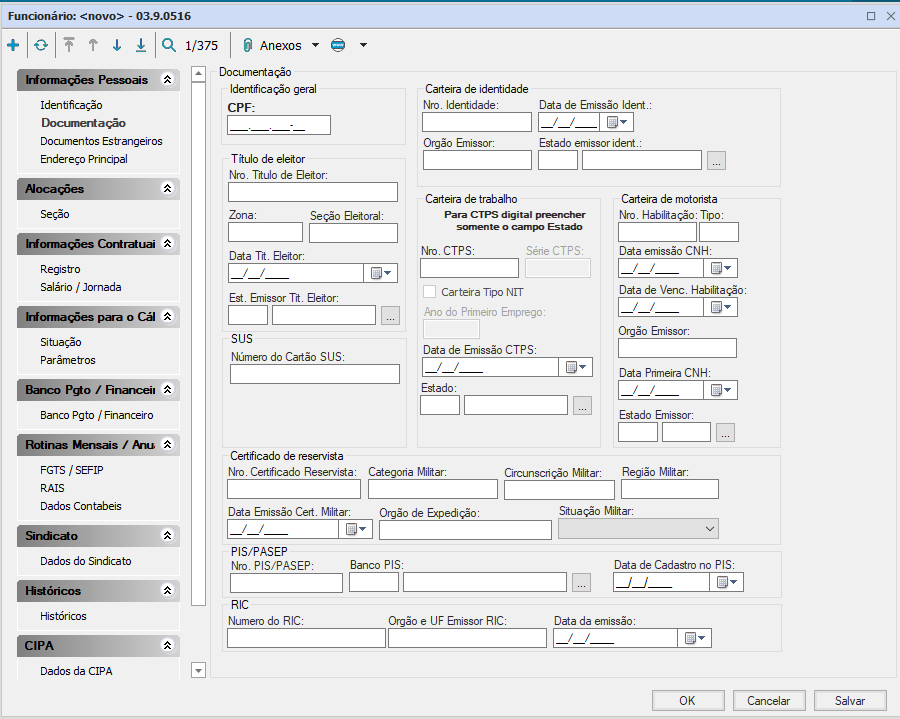900x719 pixels.
Task: Expand the Anexos dropdown arrow
Action: [x=315, y=45]
